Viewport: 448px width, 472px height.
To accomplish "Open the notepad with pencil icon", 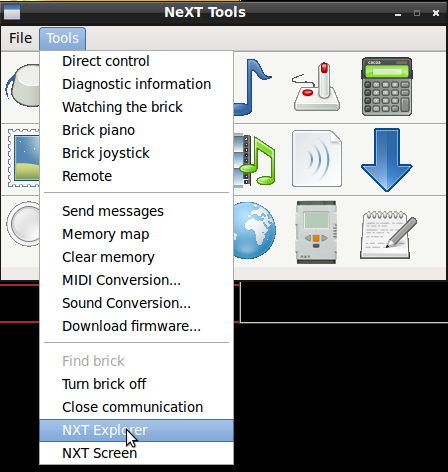I will click(x=388, y=234).
